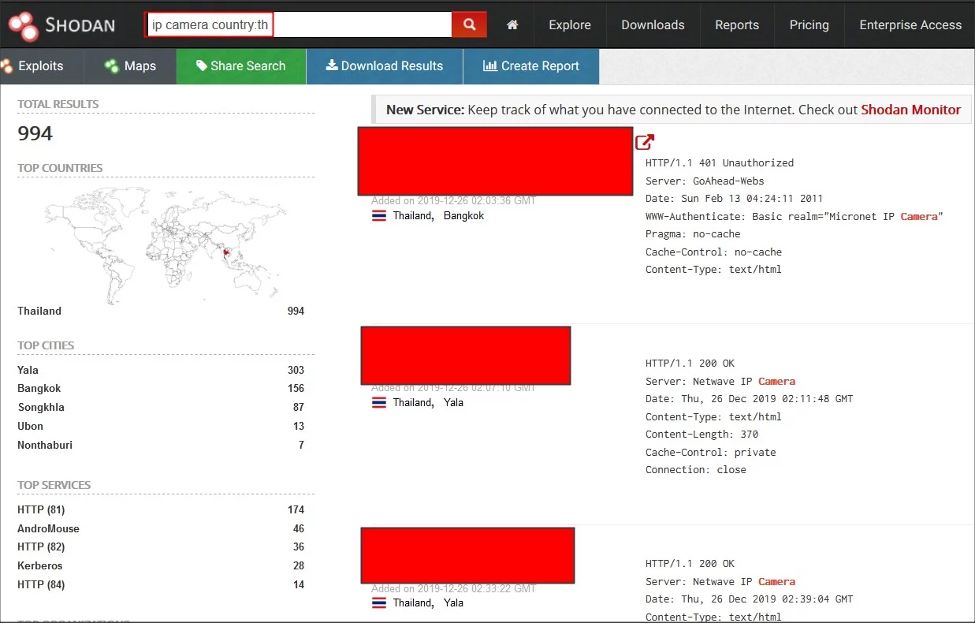Open external link icon for first result
Viewport: 977px width, 625px height.
pos(645,142)
